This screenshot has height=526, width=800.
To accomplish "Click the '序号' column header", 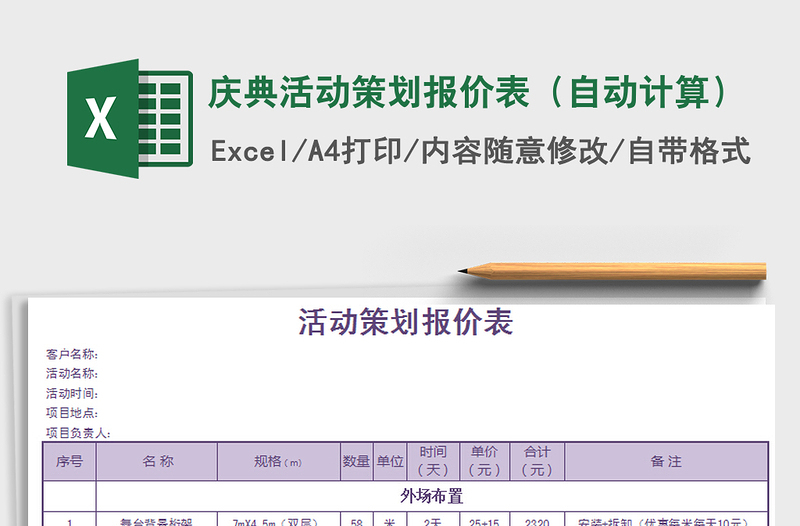I will point(69,462).
